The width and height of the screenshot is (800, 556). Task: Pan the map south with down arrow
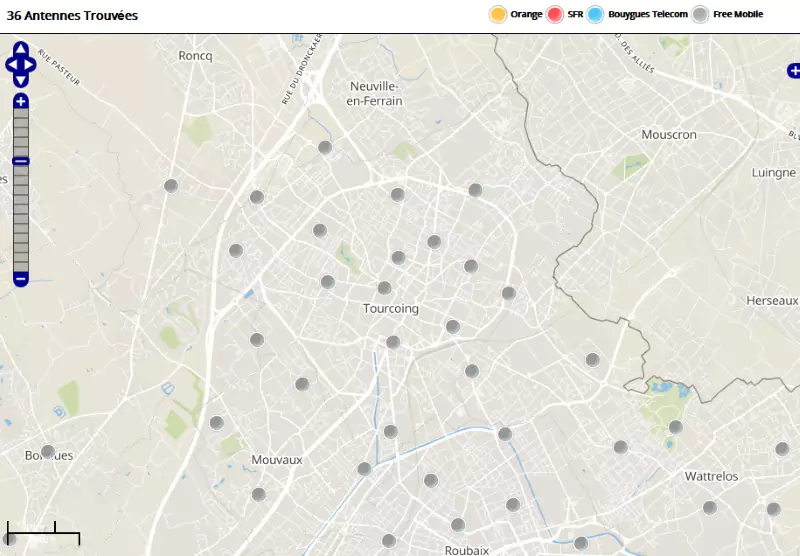[x=21, y=80]
